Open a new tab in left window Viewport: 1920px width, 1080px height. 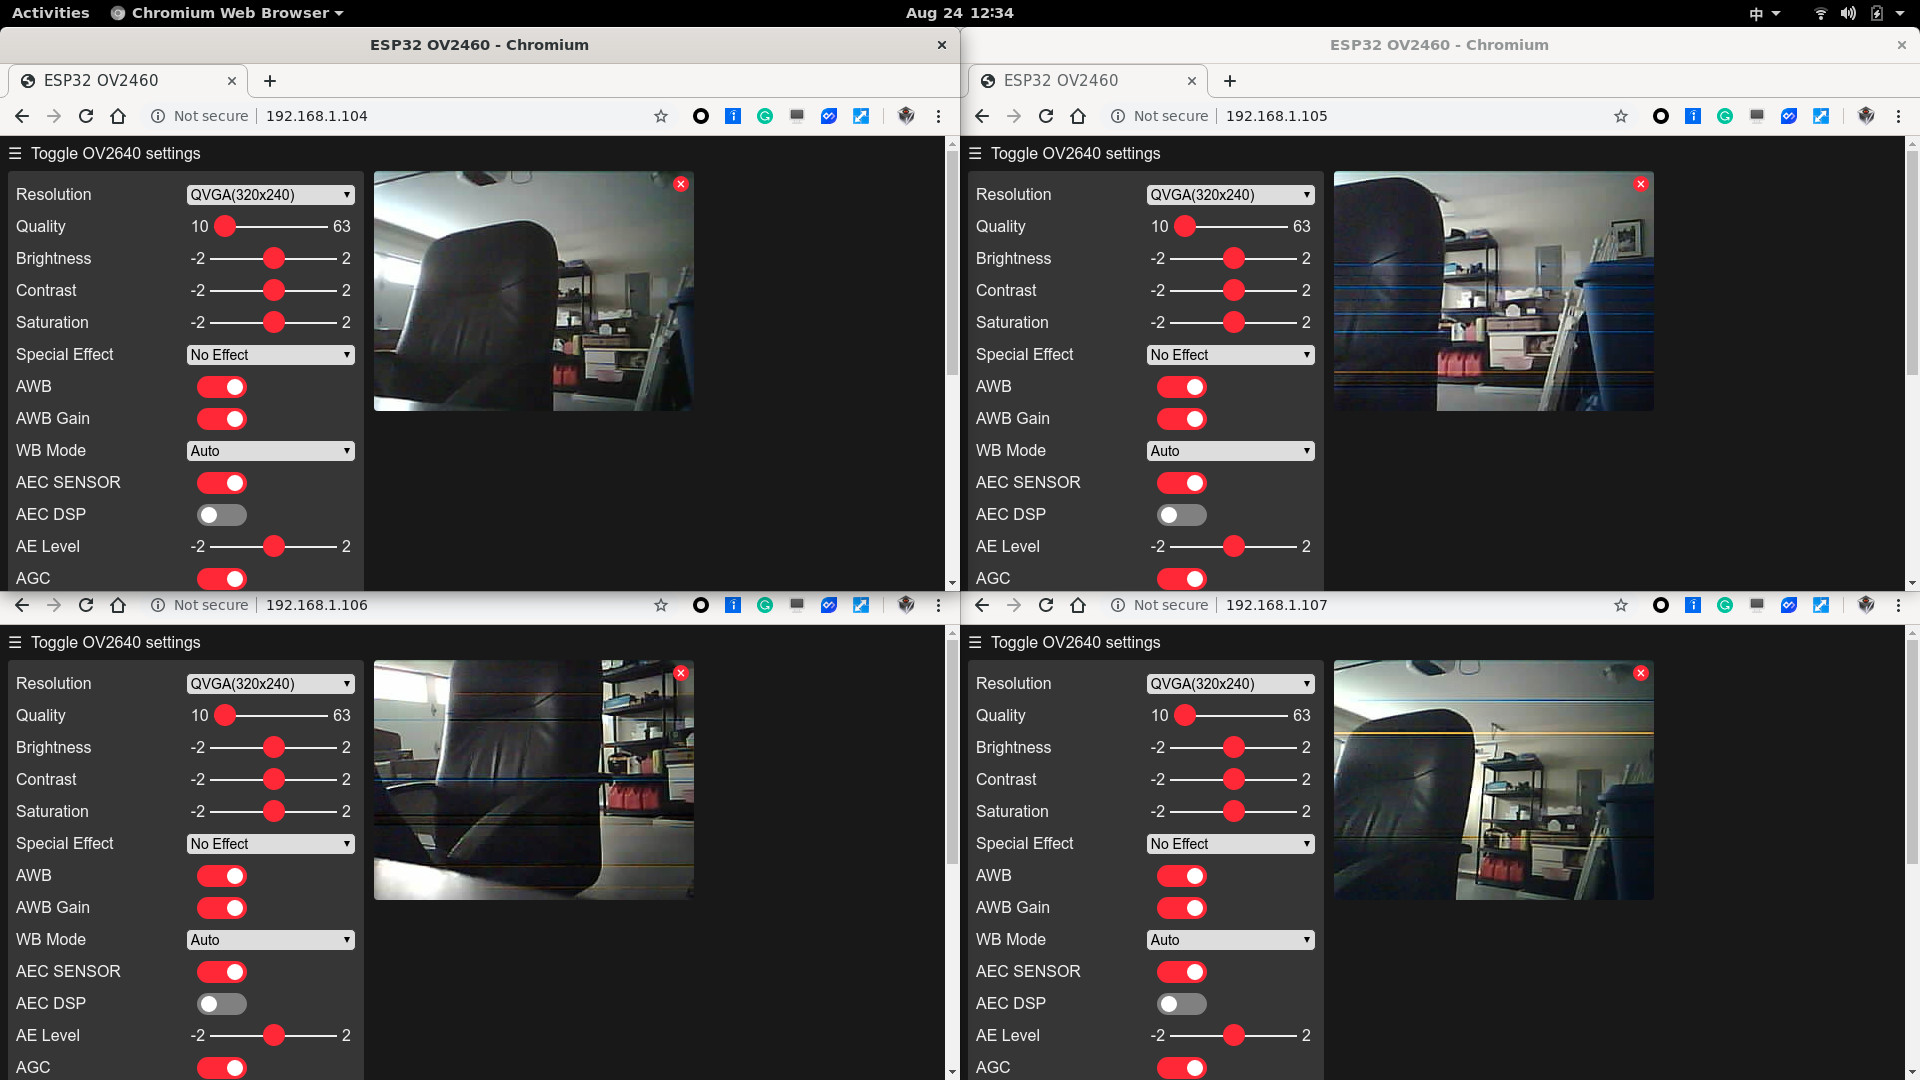[270, 81]
